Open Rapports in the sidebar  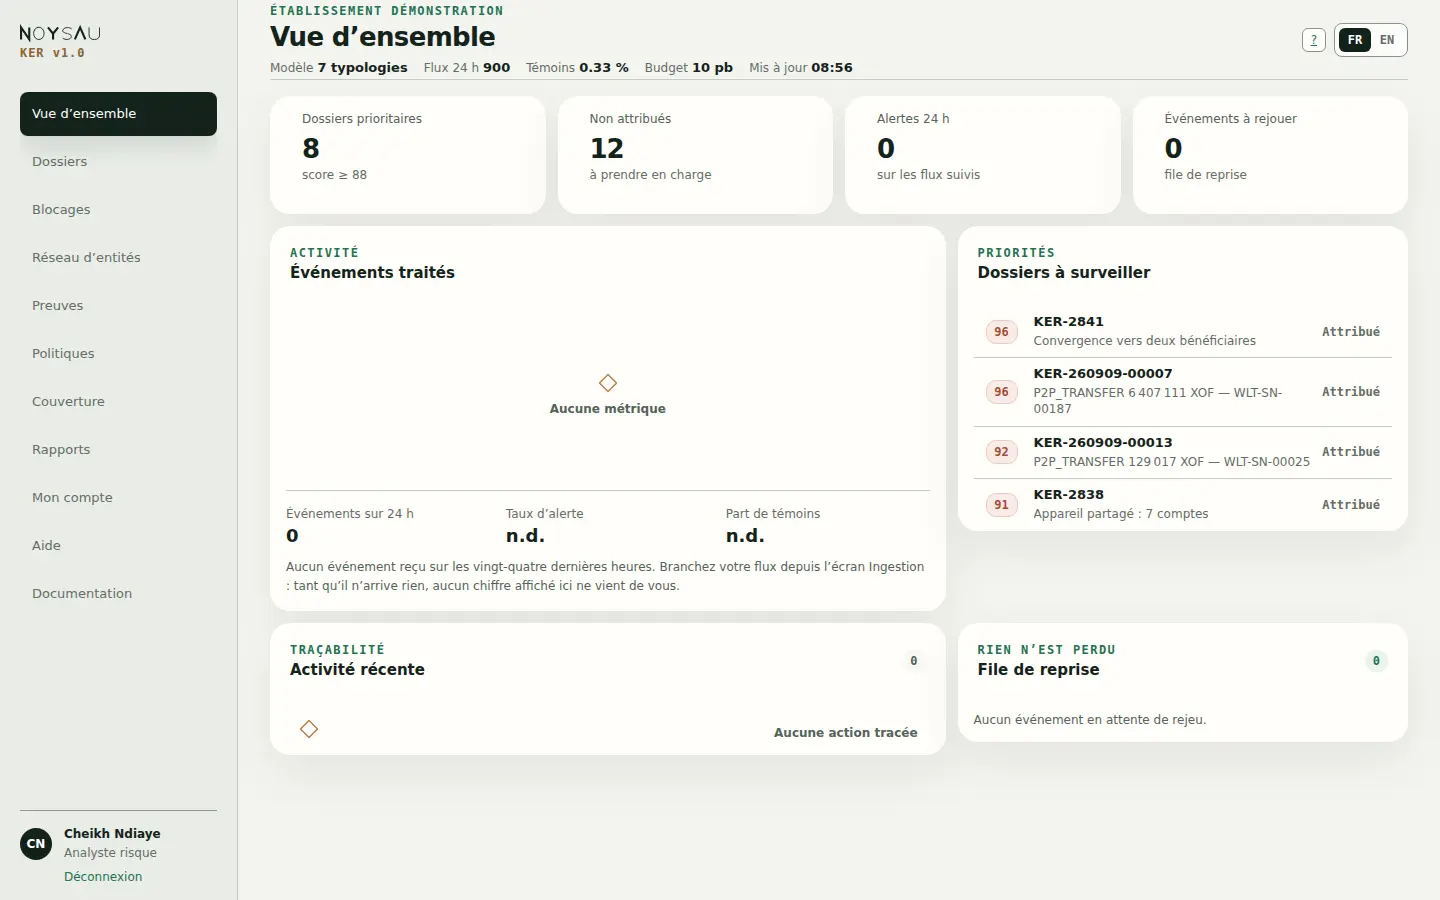[118, 450]
